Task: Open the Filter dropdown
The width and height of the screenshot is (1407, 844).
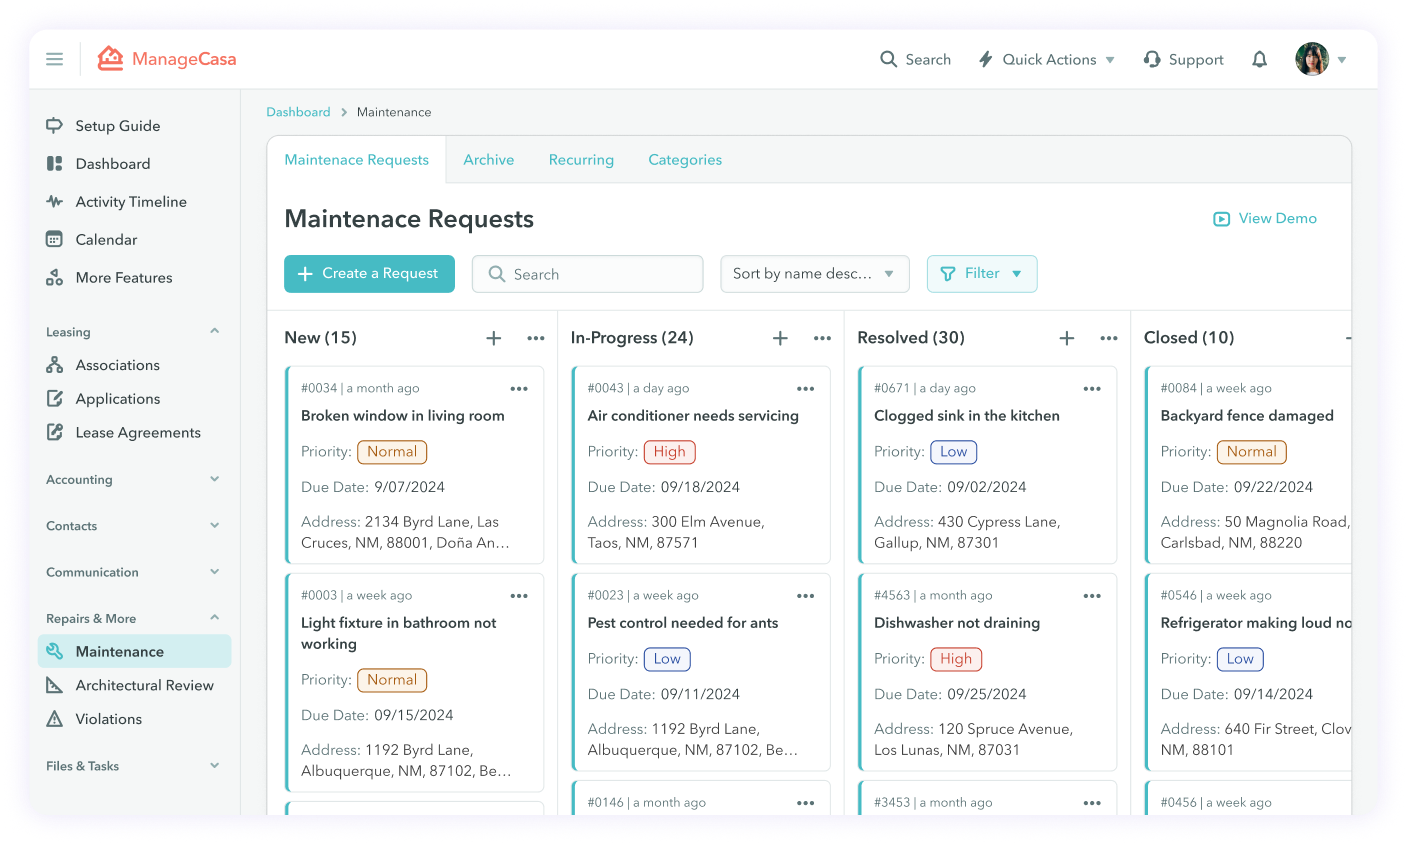Action: click(982, 273)
